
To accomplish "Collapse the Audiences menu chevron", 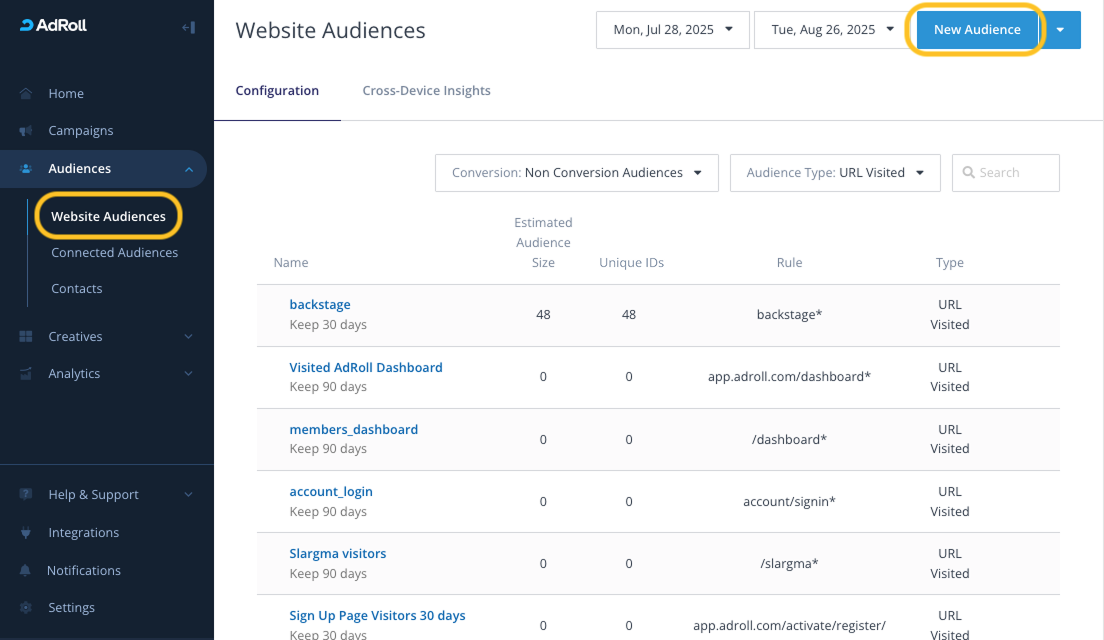I will point(189,170).
